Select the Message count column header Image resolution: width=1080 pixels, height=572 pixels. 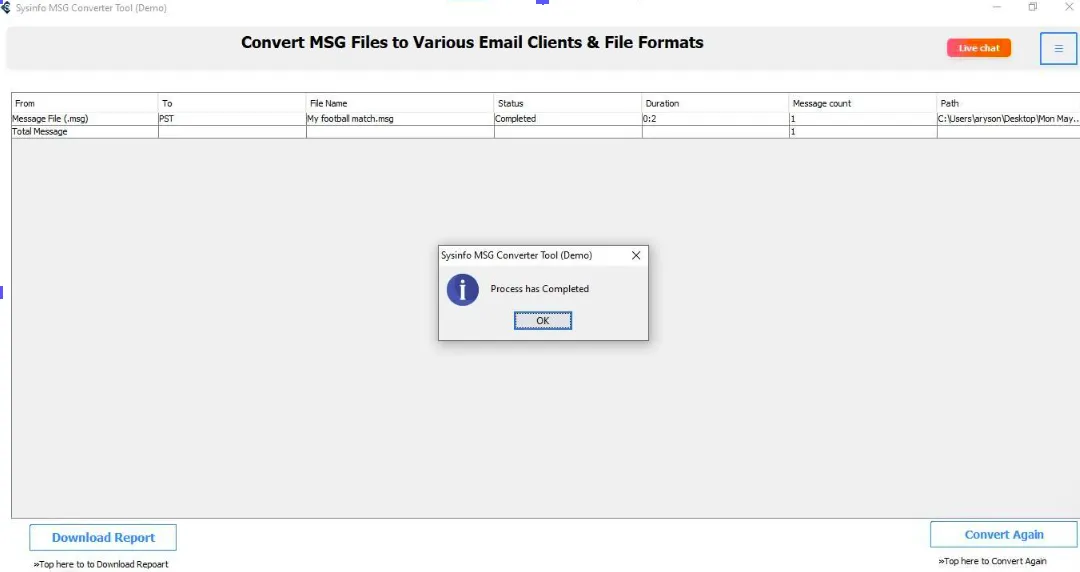pyautogui.click(x=863, y=103)
